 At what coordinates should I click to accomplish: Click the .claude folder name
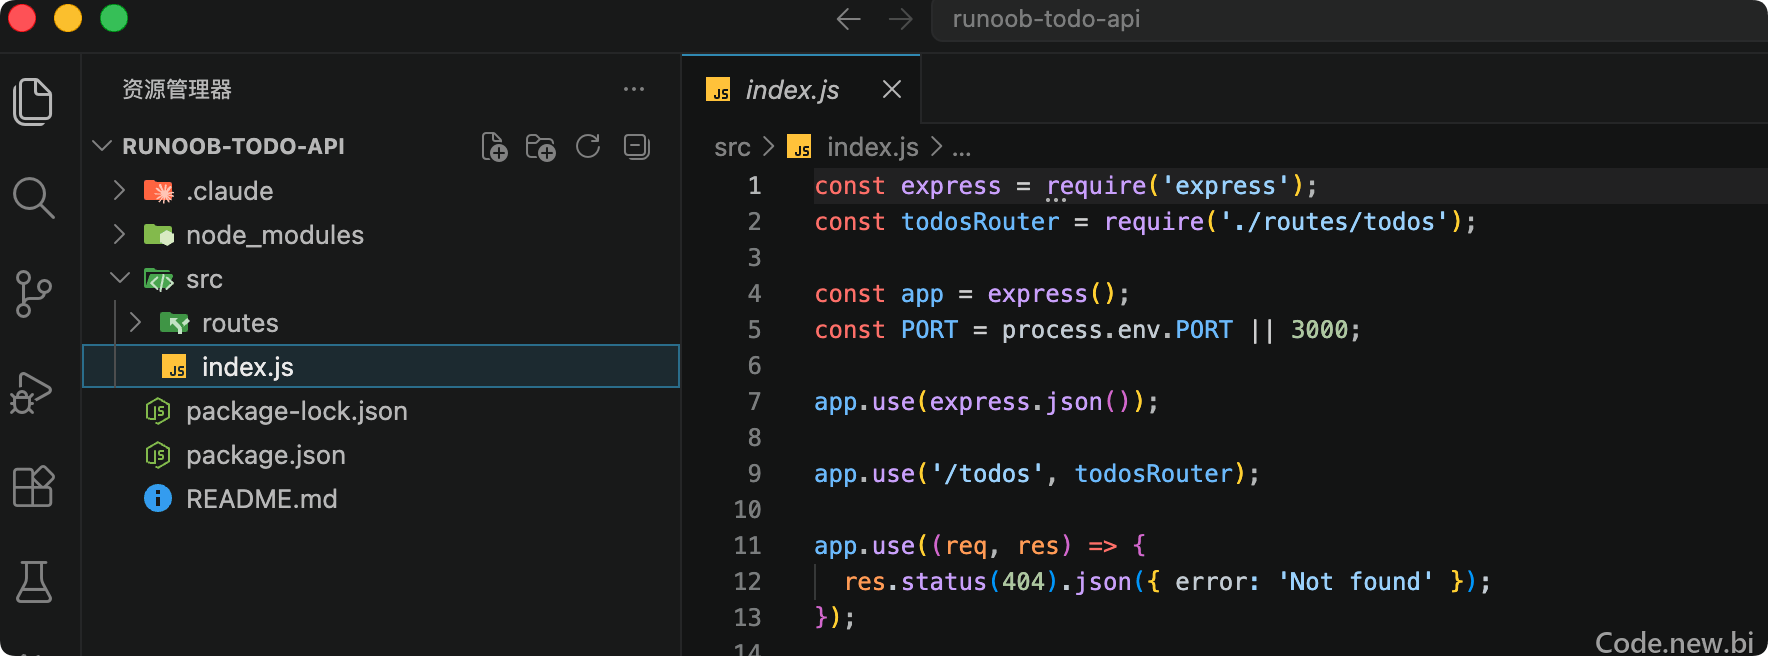230,191
